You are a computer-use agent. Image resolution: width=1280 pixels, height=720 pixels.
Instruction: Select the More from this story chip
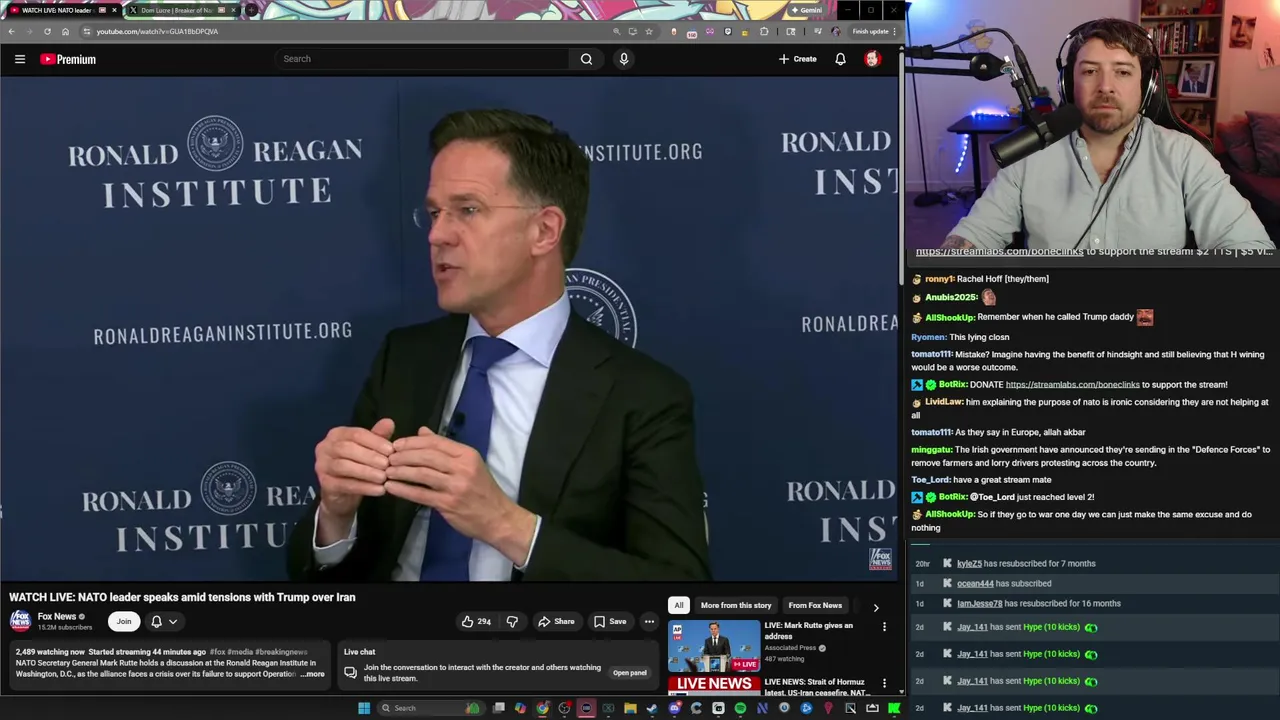[736, 605]
